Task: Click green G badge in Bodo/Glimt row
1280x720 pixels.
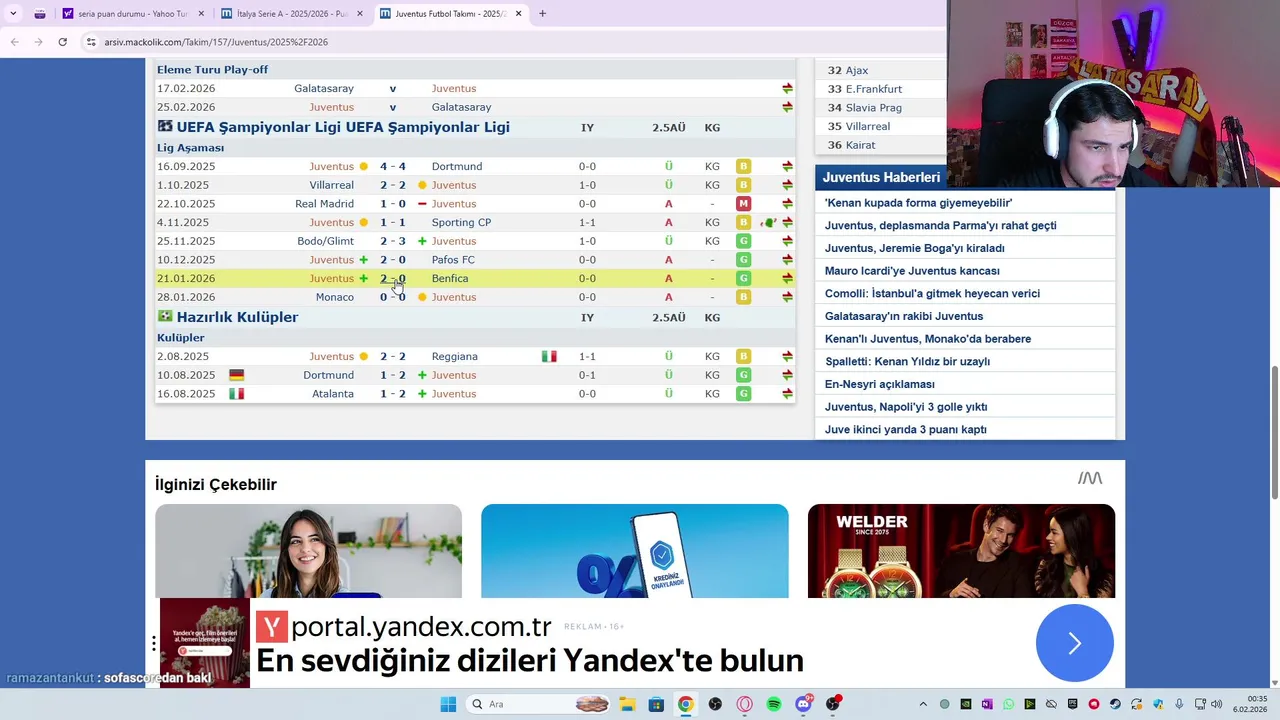Action: point(743,241)
